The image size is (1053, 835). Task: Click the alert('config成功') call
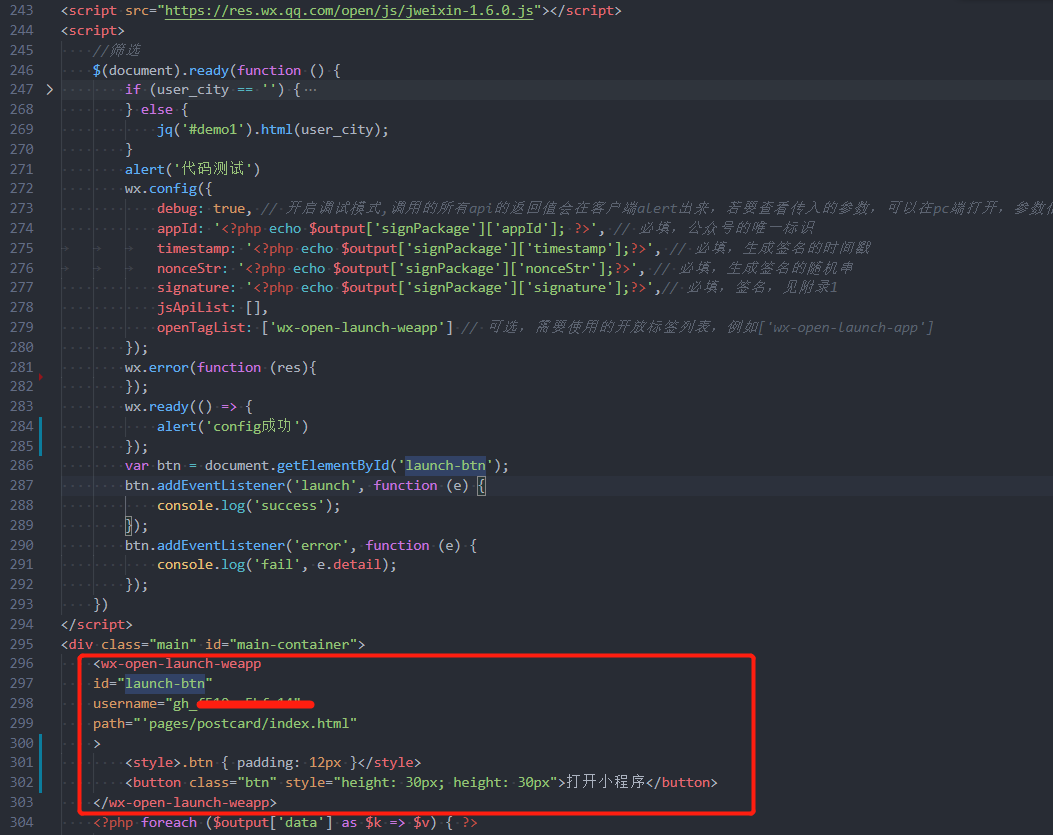click(x=232, y=426)
